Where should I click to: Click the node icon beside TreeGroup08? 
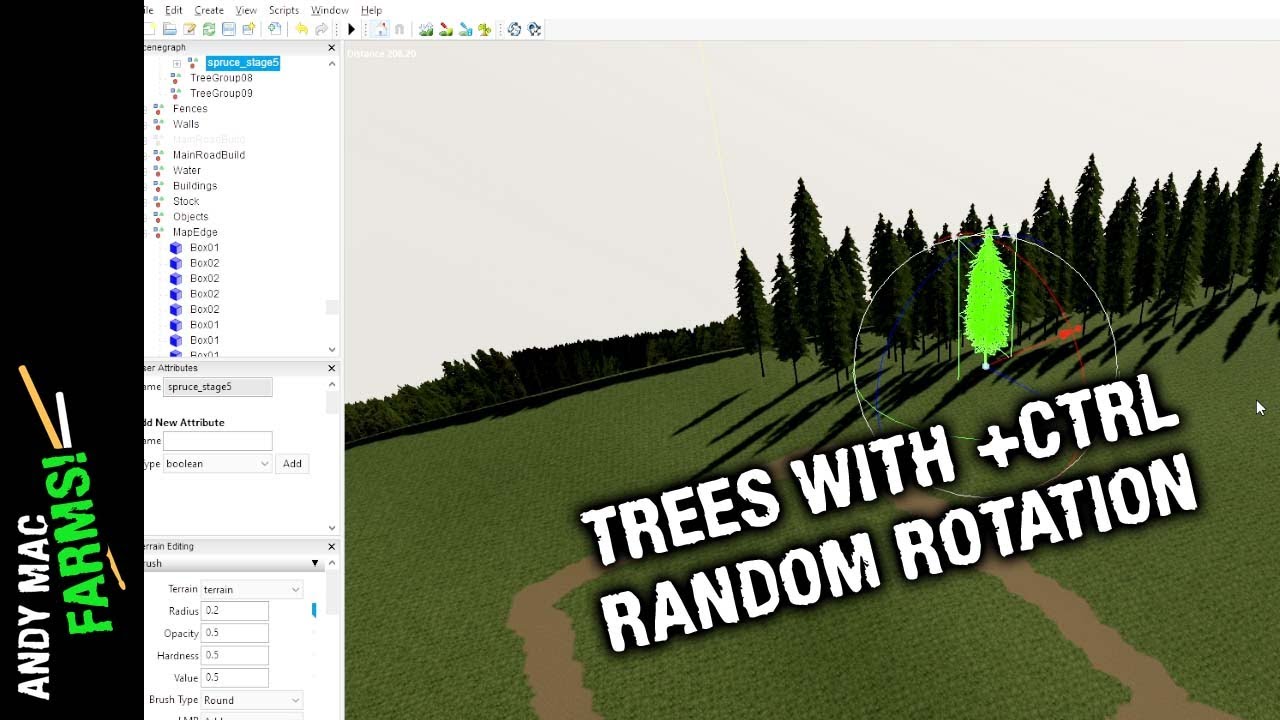tap(176, 78)
